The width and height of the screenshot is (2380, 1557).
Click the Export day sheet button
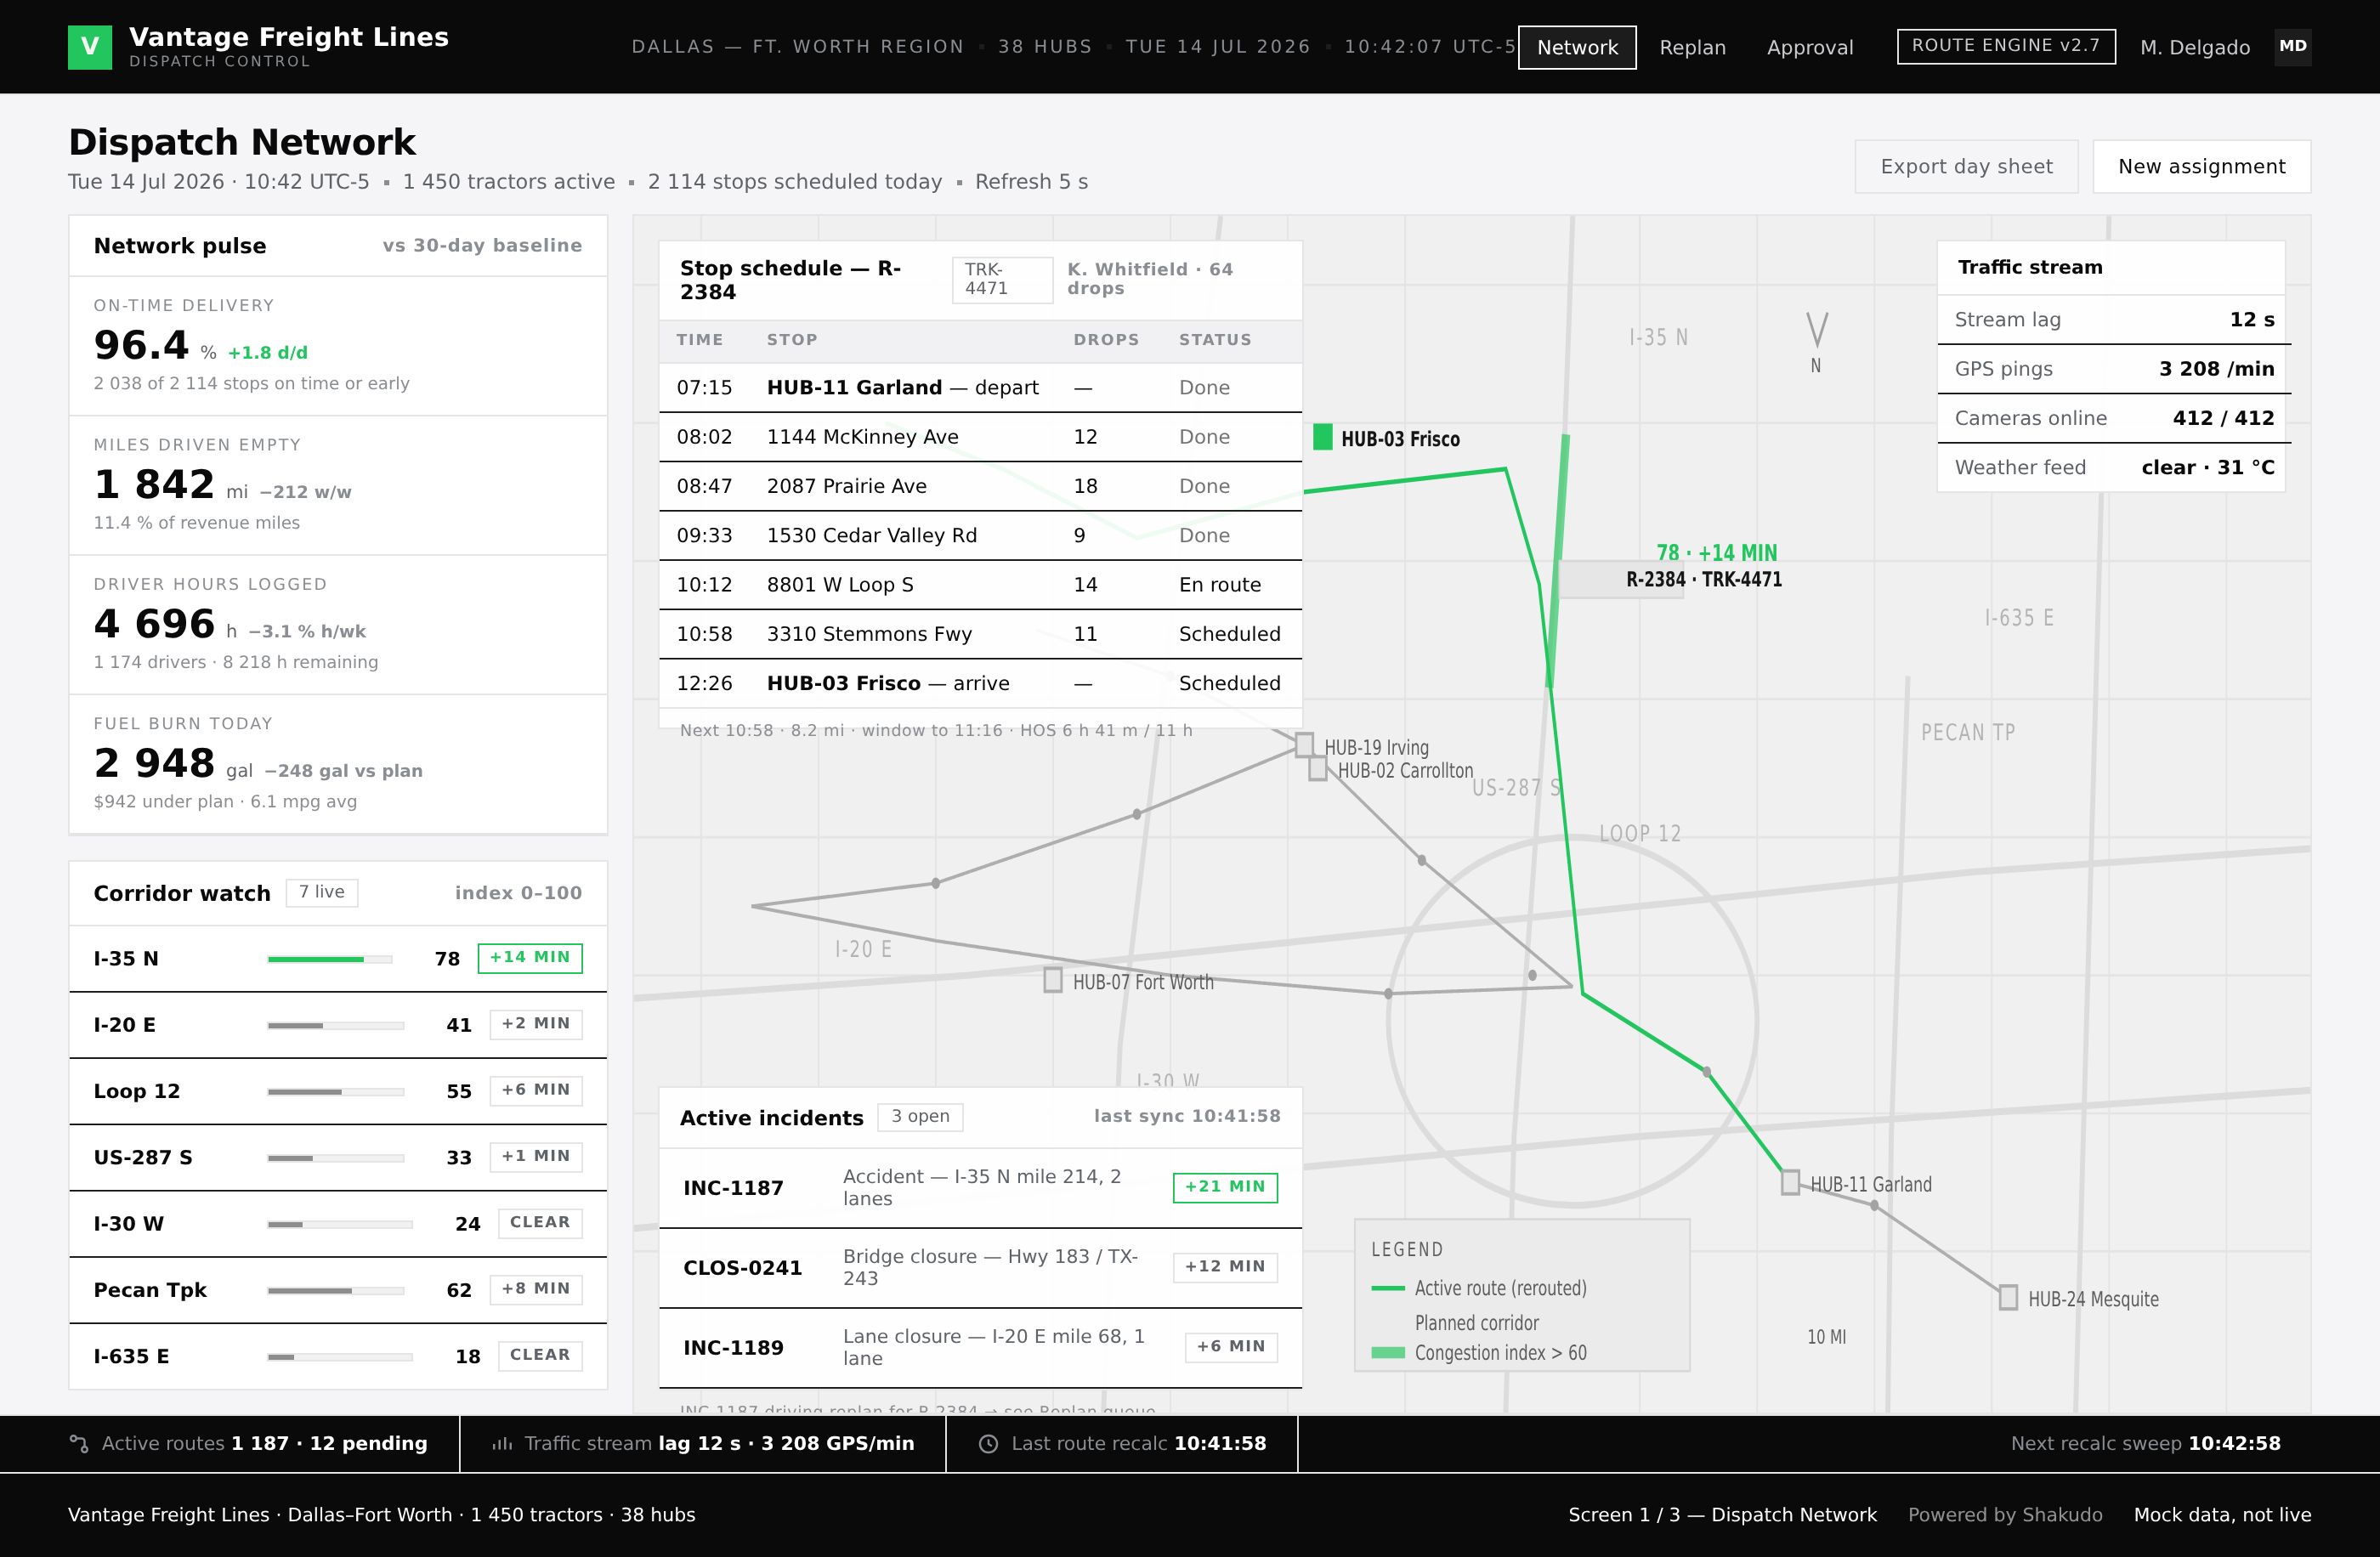click(1966, 166)
